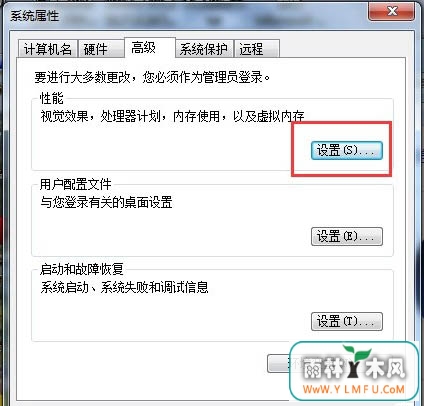
Task: Click the 系统属性 title bar text
Action: (x=35, y=16)
